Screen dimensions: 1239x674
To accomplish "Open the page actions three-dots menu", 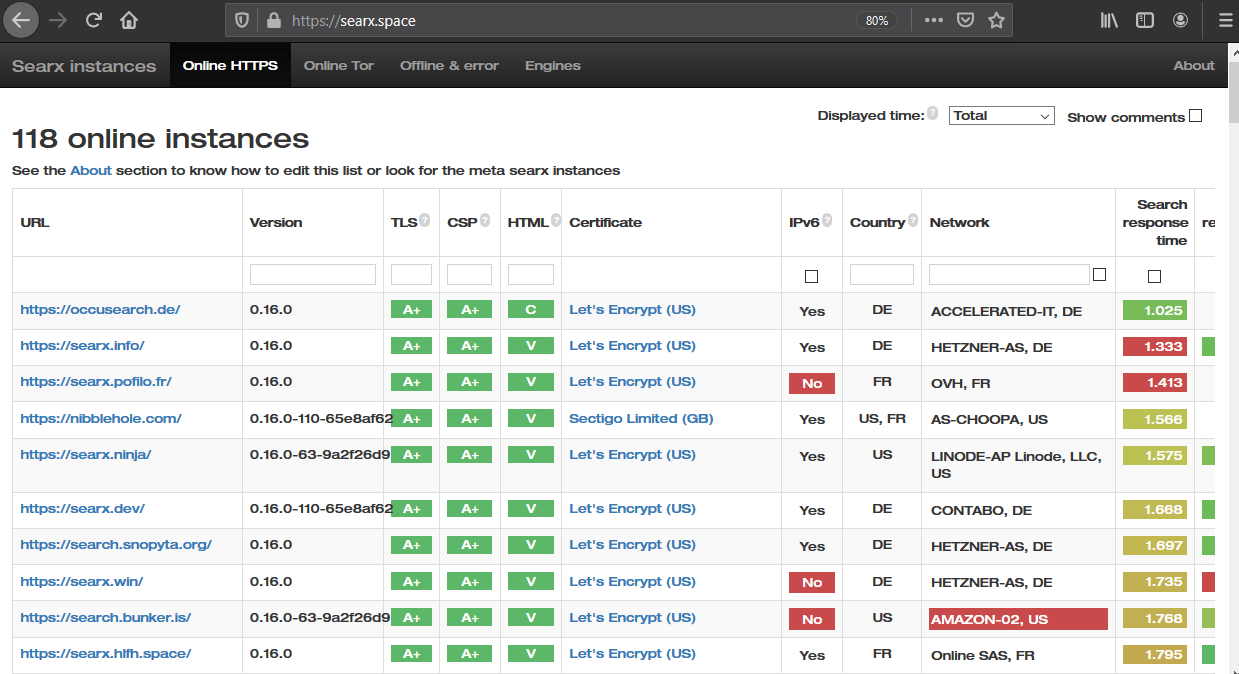I will click(x=933, y=20).
